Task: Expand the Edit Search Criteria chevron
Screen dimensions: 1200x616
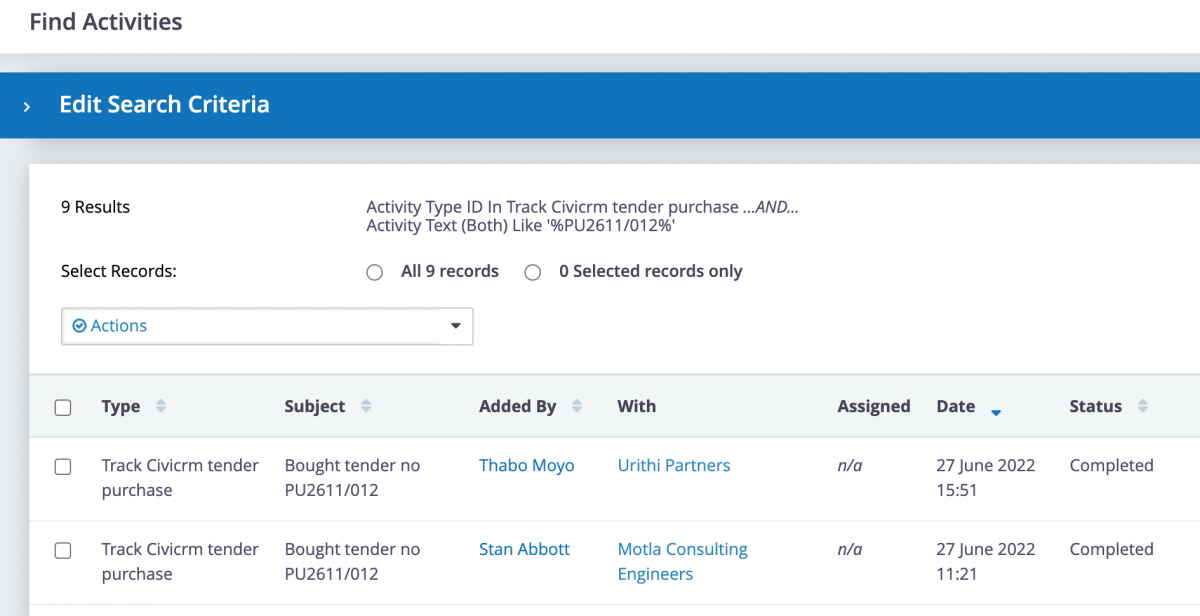Action: pos(27,106)
